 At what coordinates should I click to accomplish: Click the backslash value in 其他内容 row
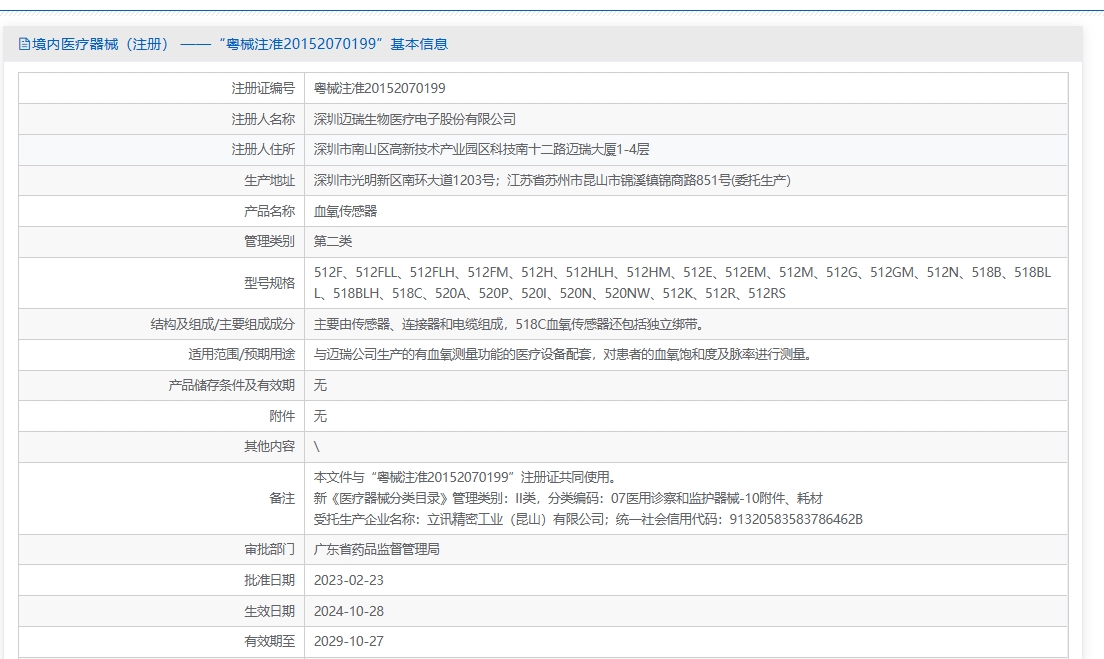tap(317, 446)
